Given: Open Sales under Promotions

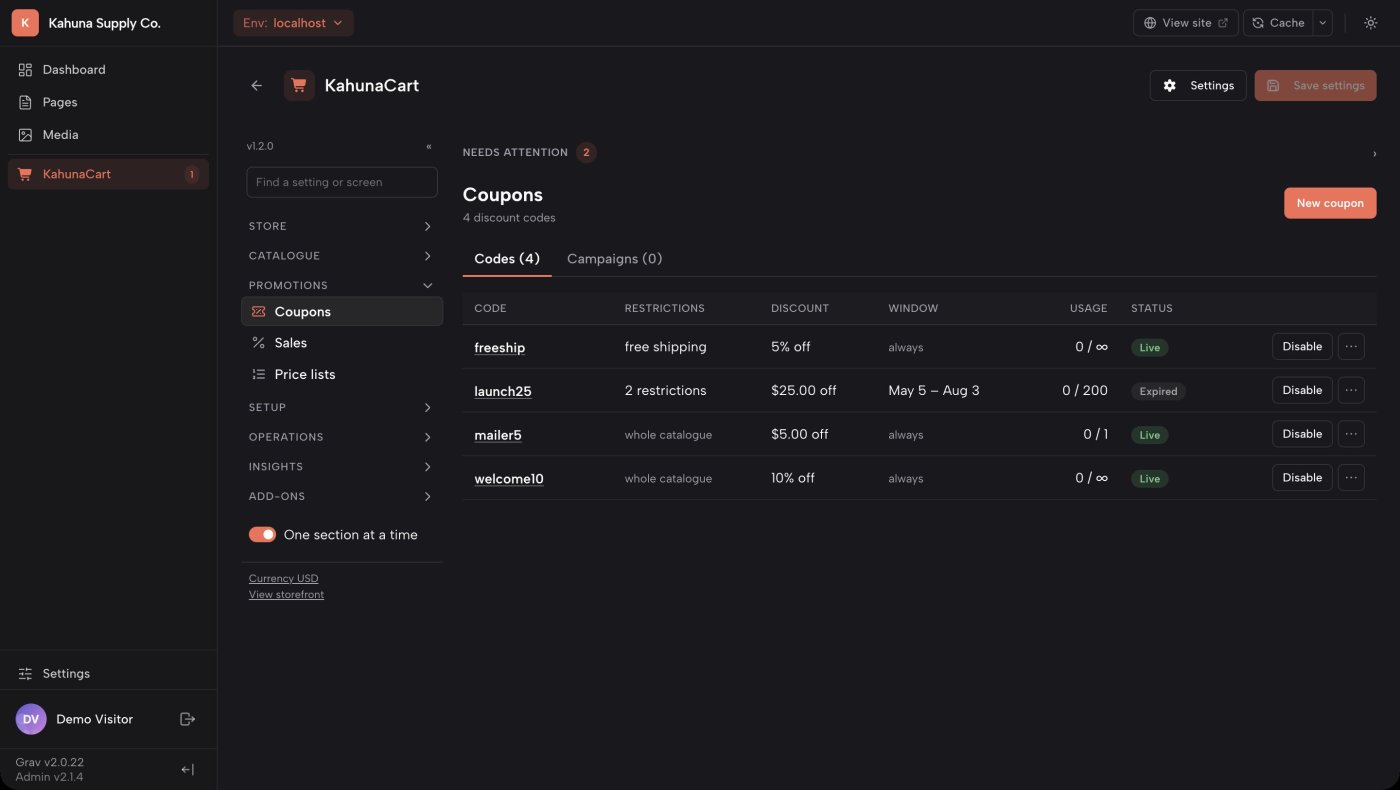Looking at the screenshot, I should click(x=342, y=343).
